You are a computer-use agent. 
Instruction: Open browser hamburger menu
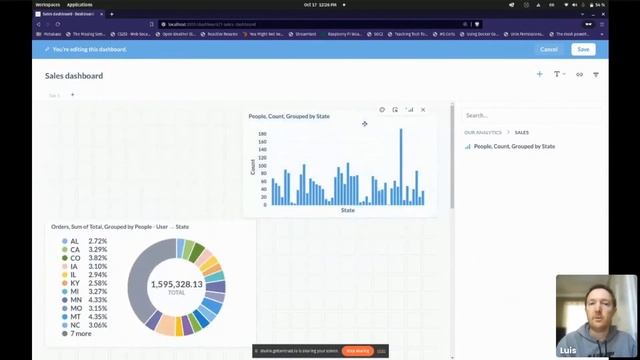coord(602,24)
